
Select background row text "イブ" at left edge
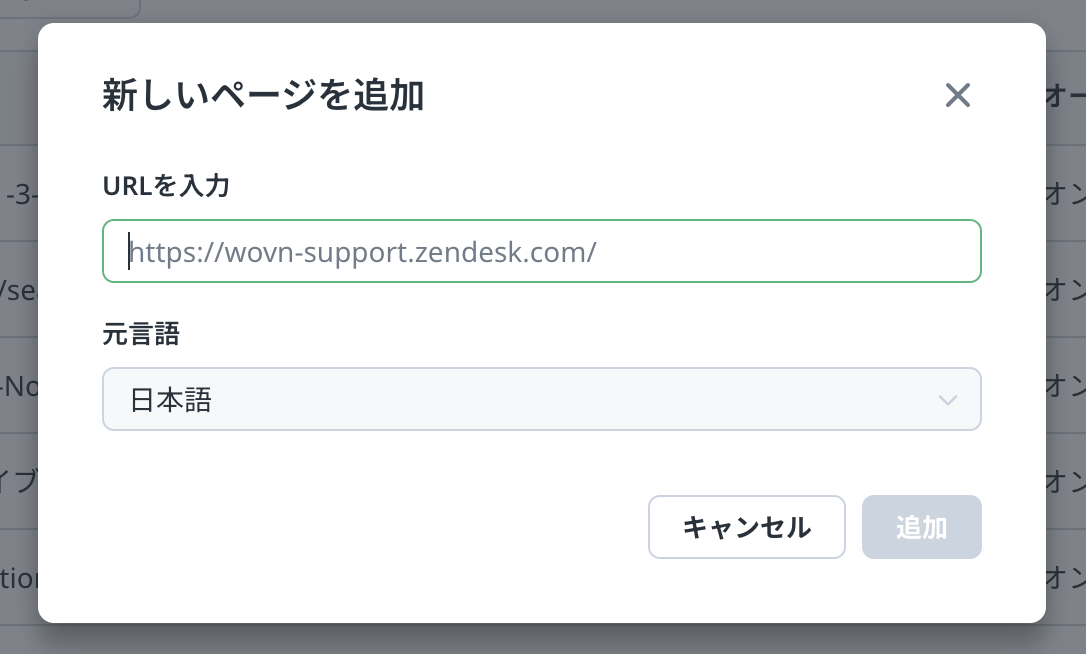(18, 481)
